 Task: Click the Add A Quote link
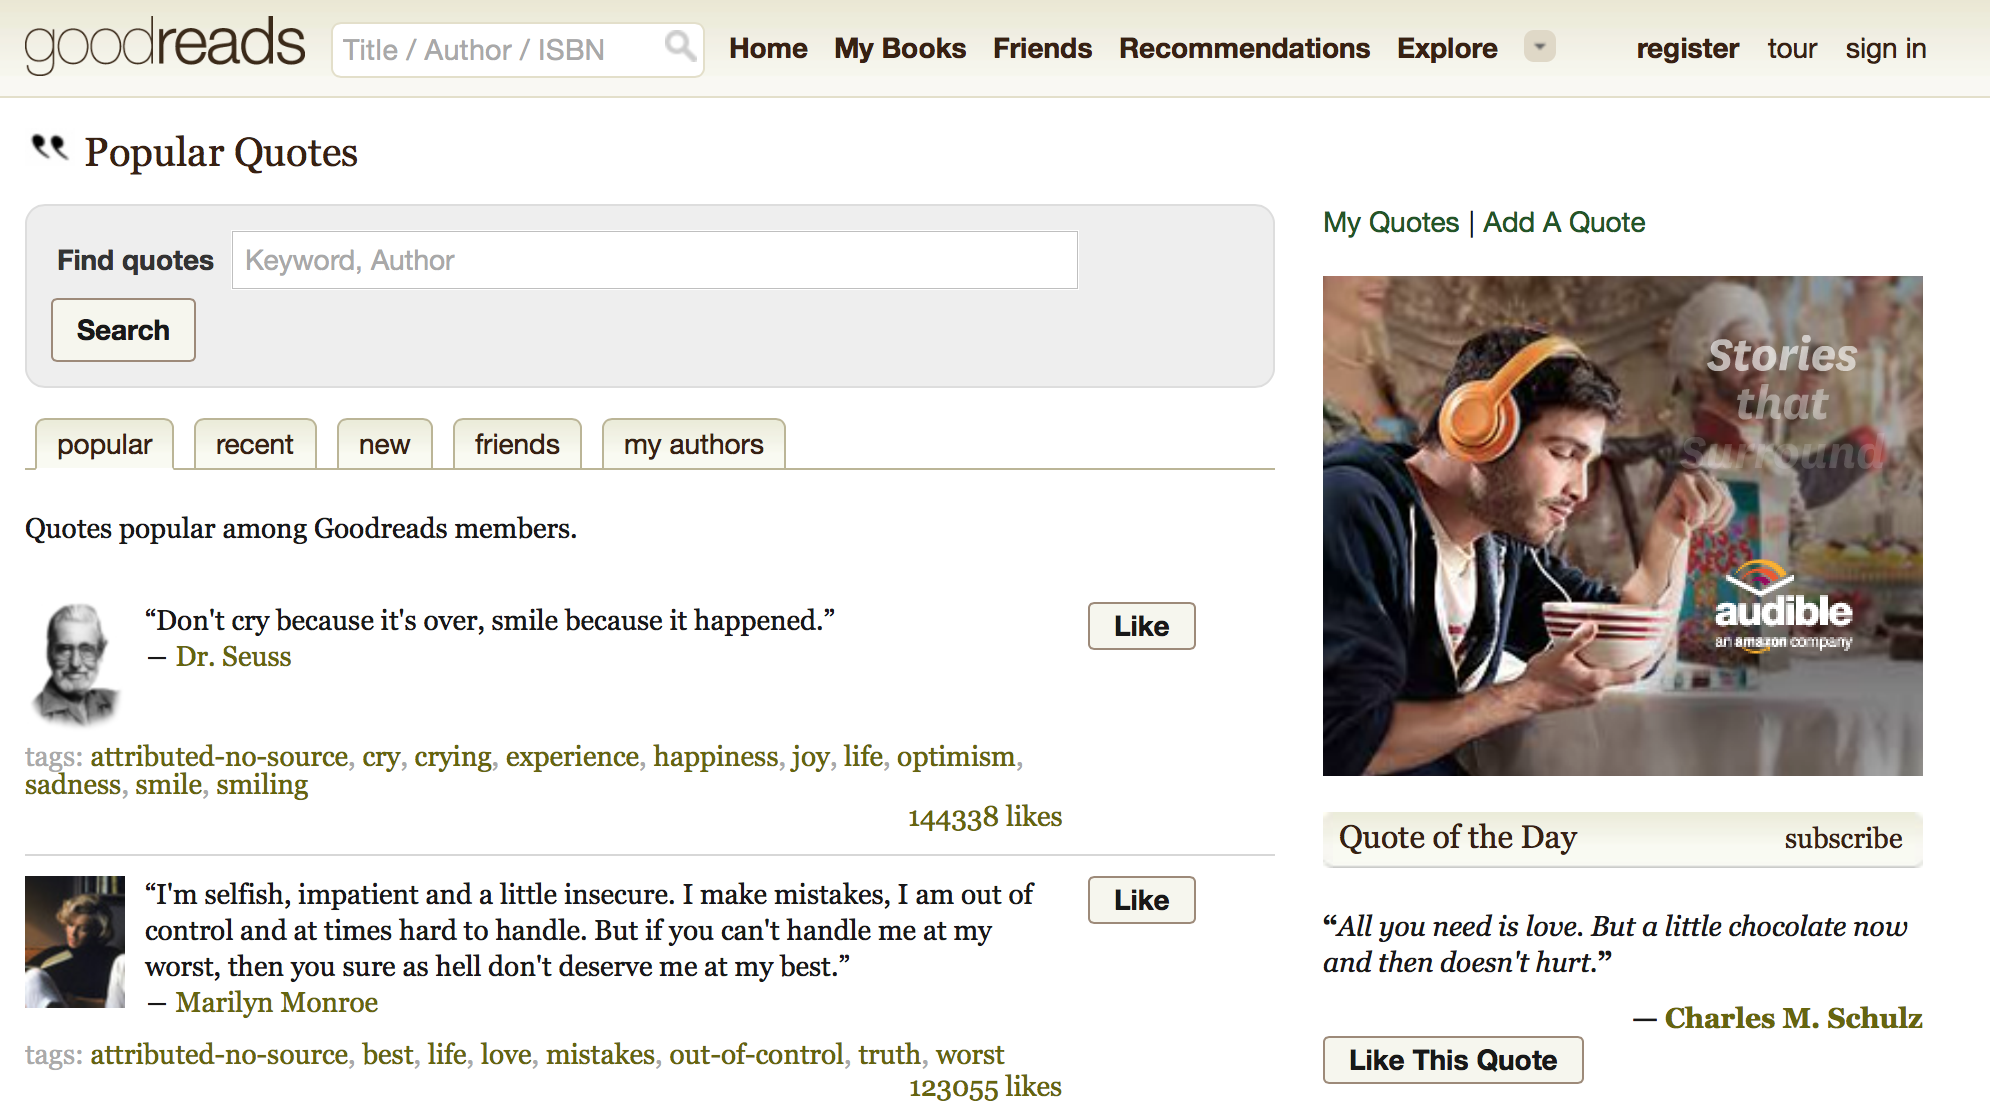coord(1564,222)
